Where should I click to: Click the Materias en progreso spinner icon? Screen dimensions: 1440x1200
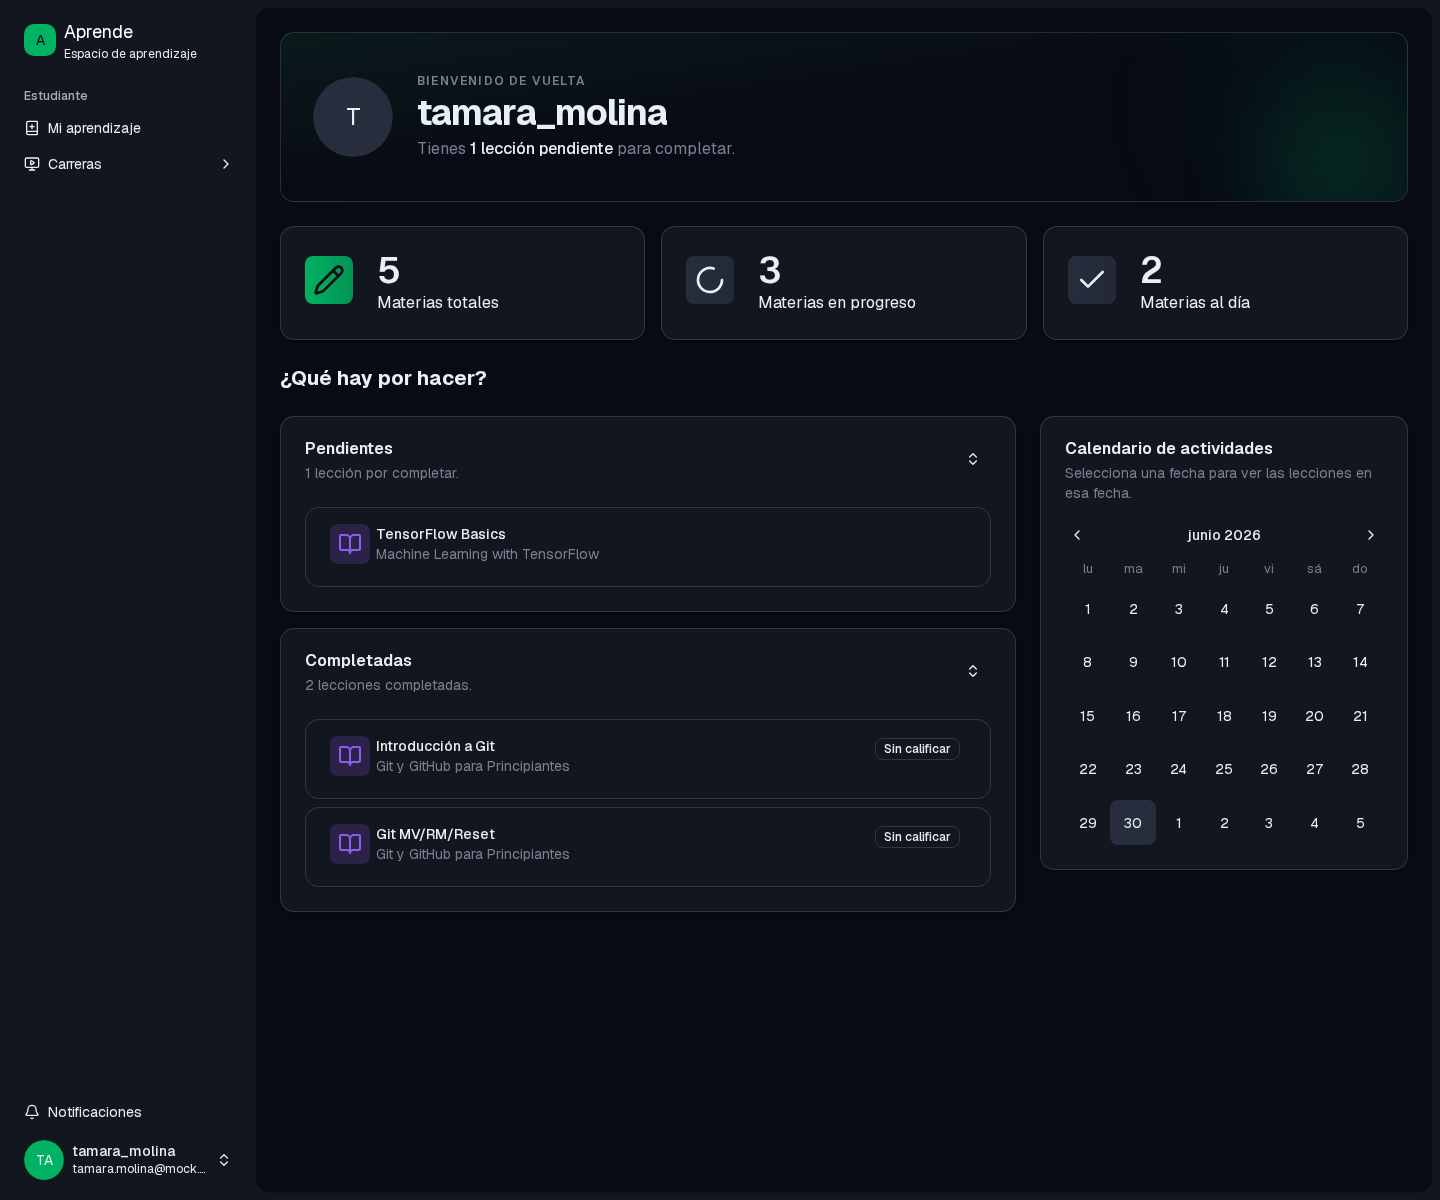(710, 280)
